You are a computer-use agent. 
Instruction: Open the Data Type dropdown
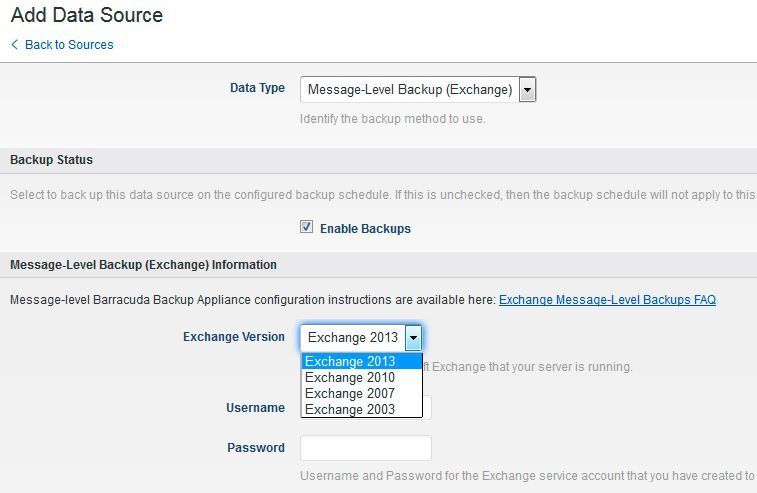point(418,89)
